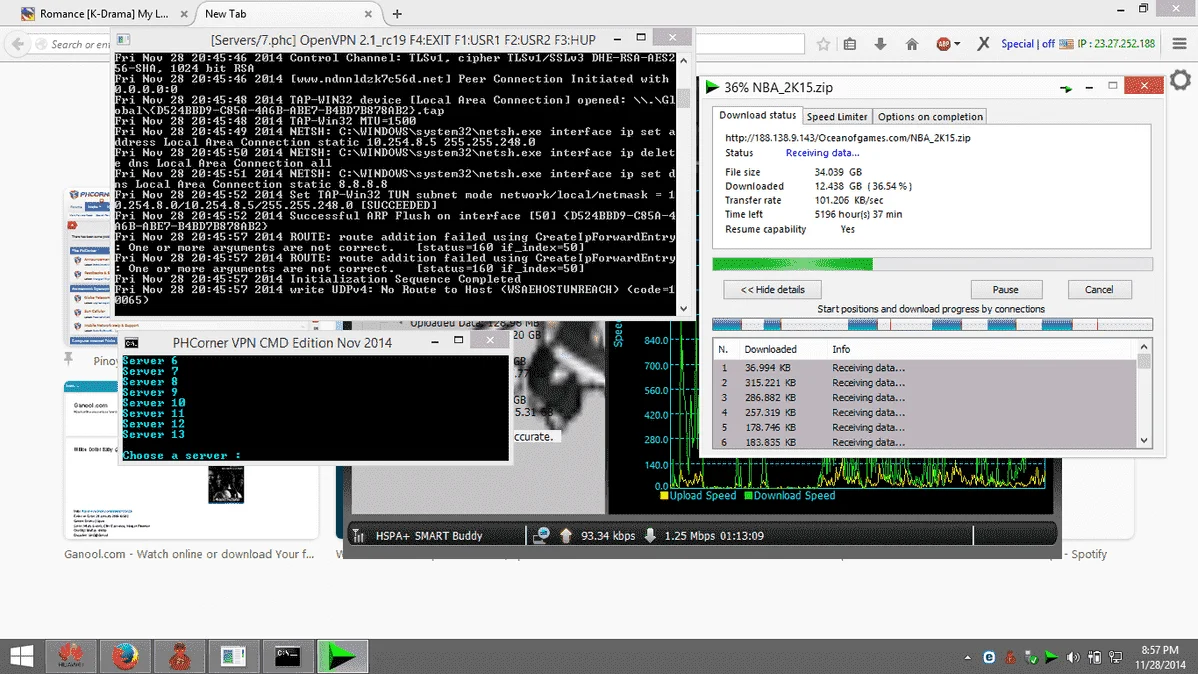Click Choose a server prompt in CMD

[x=182, y=455]
